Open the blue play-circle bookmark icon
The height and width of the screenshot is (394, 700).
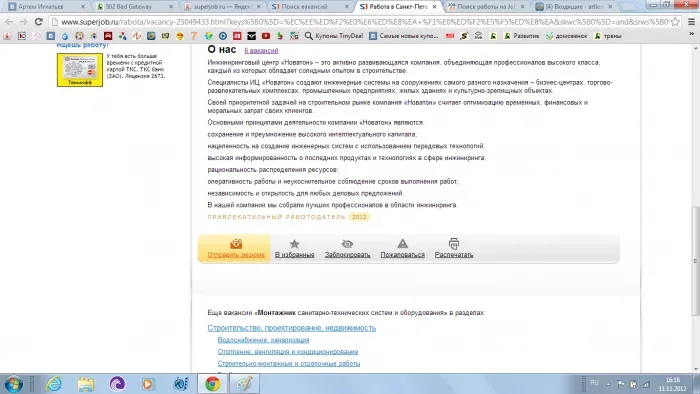click(223, 36)
